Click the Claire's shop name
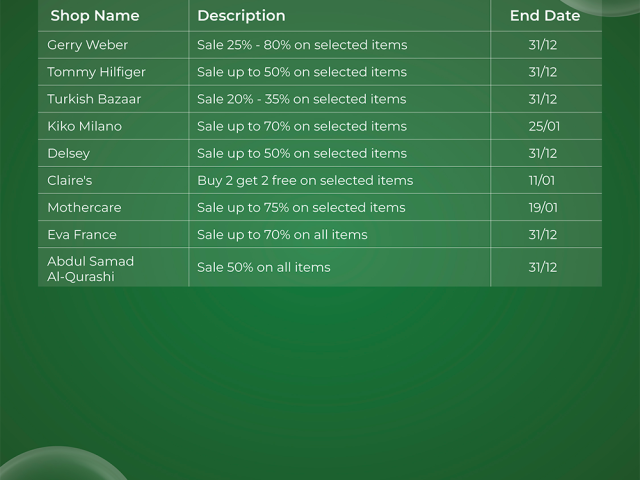The width and height of the screenshot is (640, 480). [70, 180]
